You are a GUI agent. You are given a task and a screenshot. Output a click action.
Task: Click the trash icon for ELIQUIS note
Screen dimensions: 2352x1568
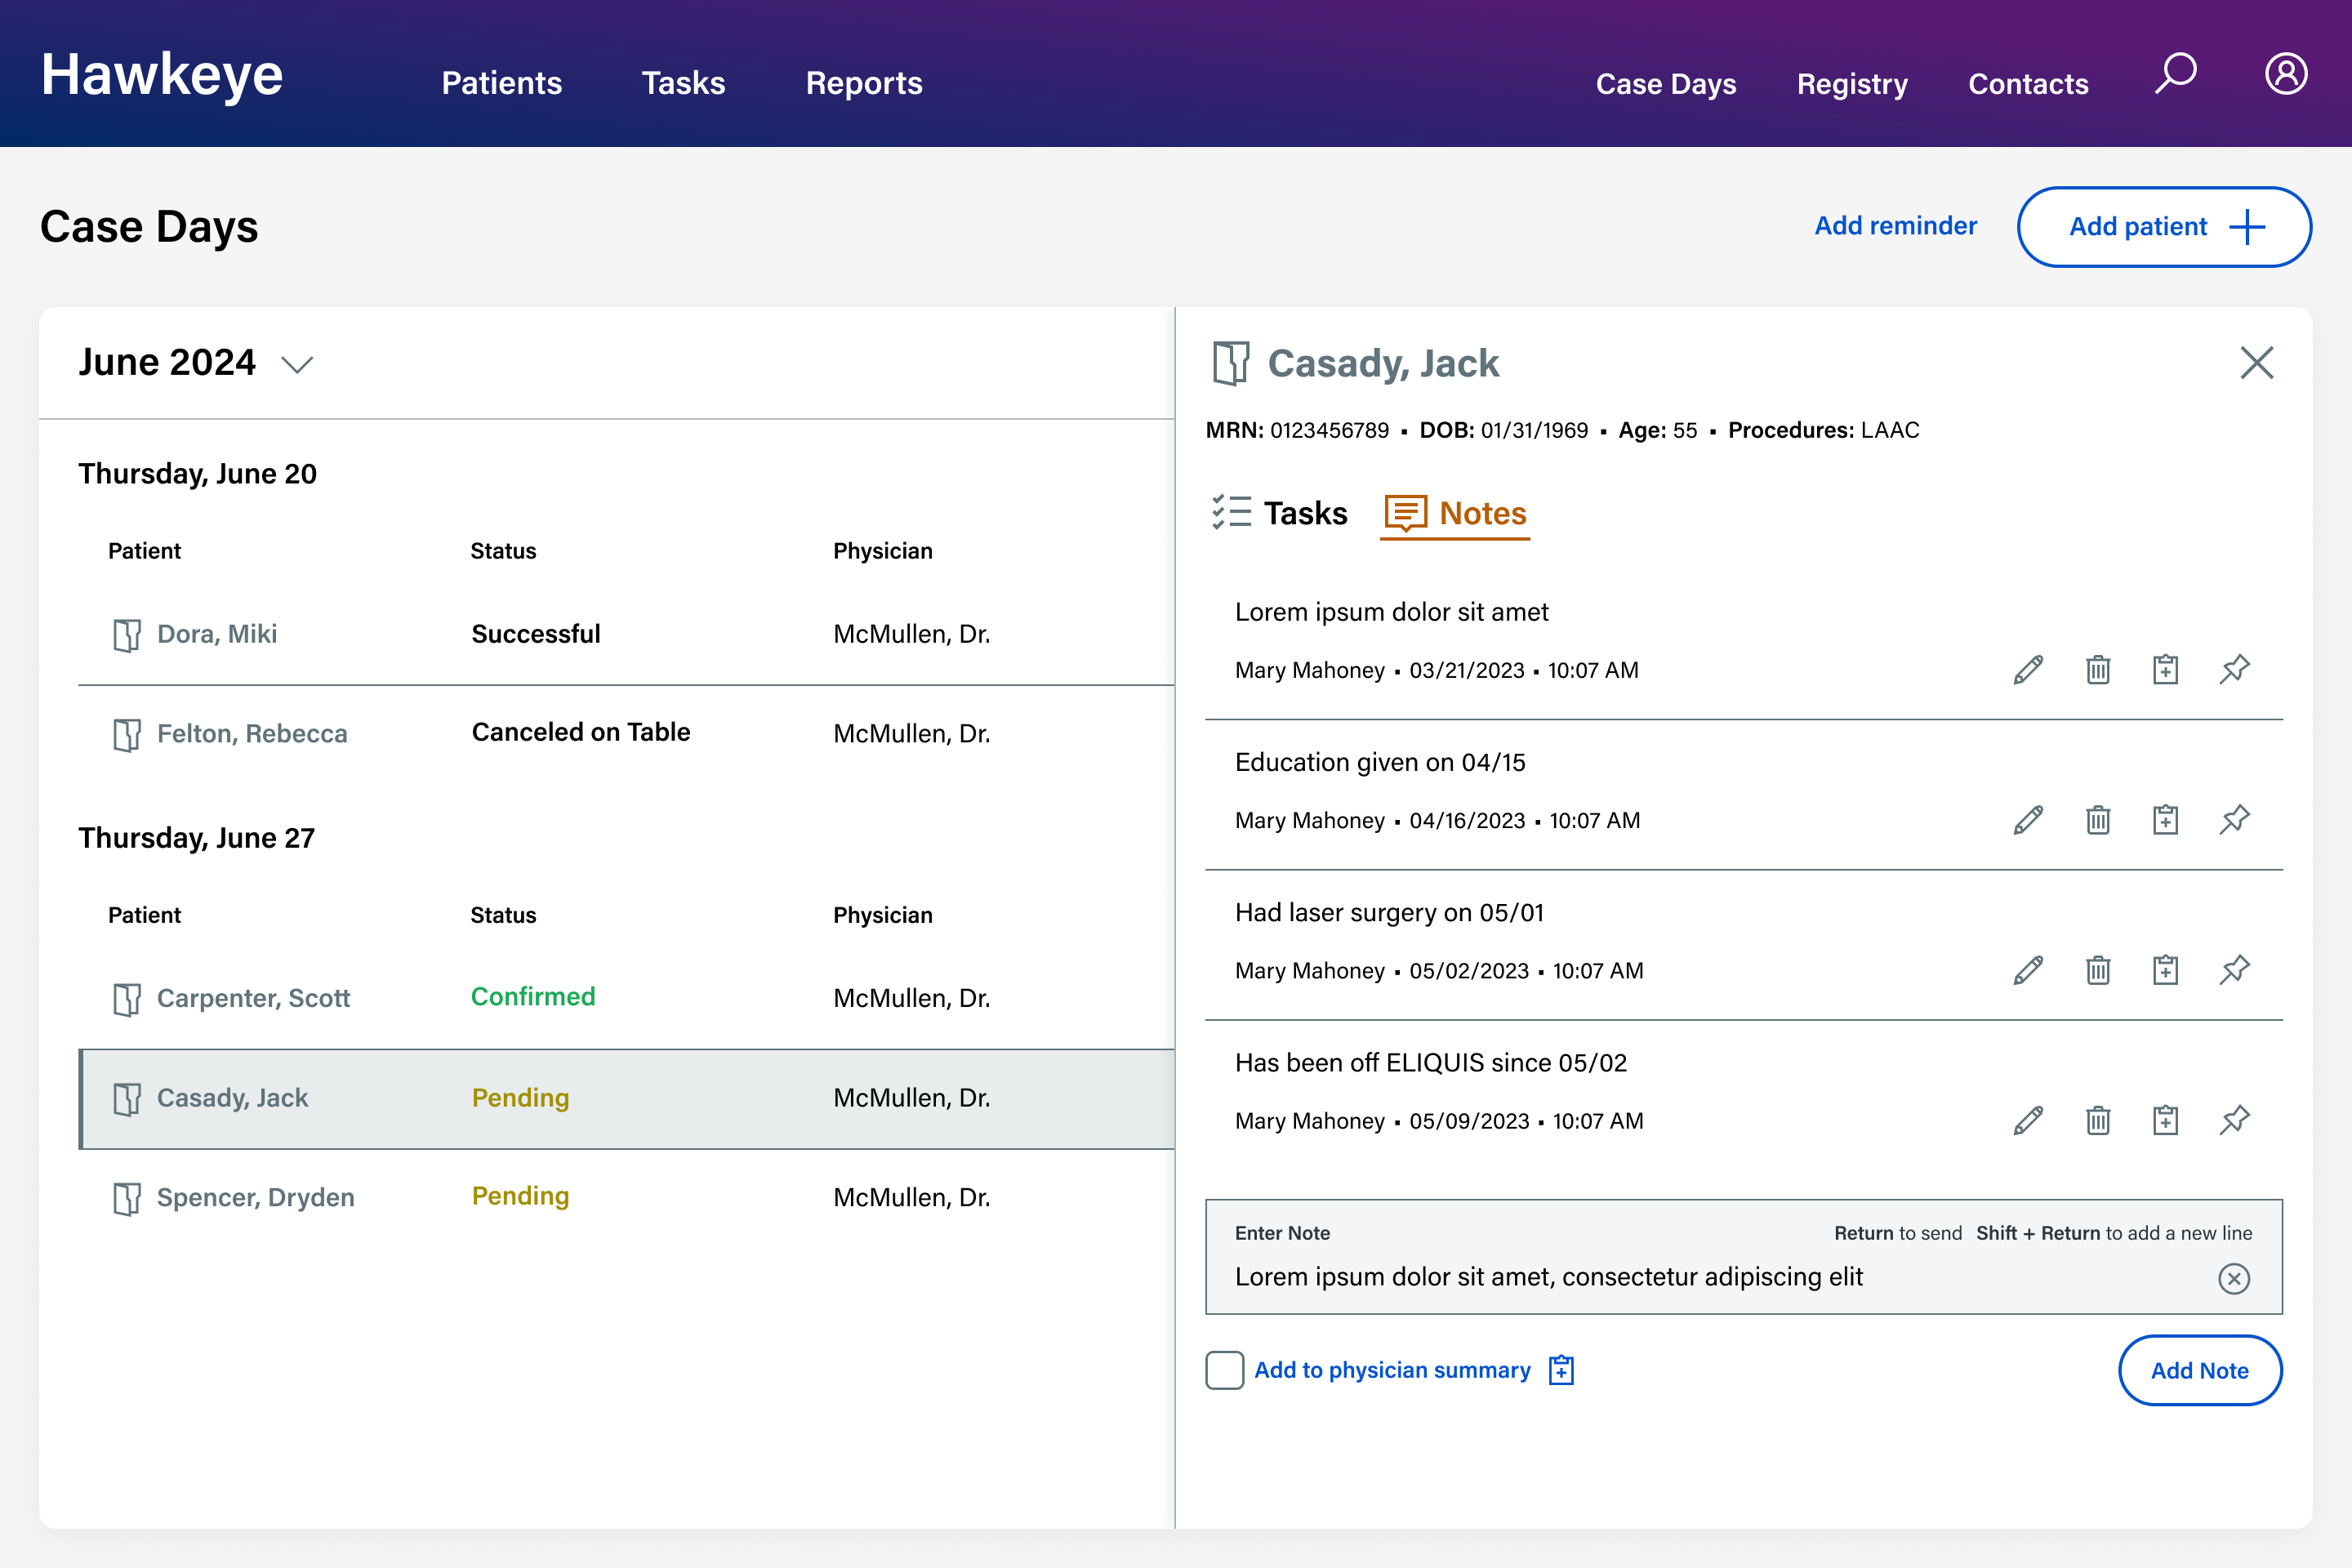point(2098,1120)
